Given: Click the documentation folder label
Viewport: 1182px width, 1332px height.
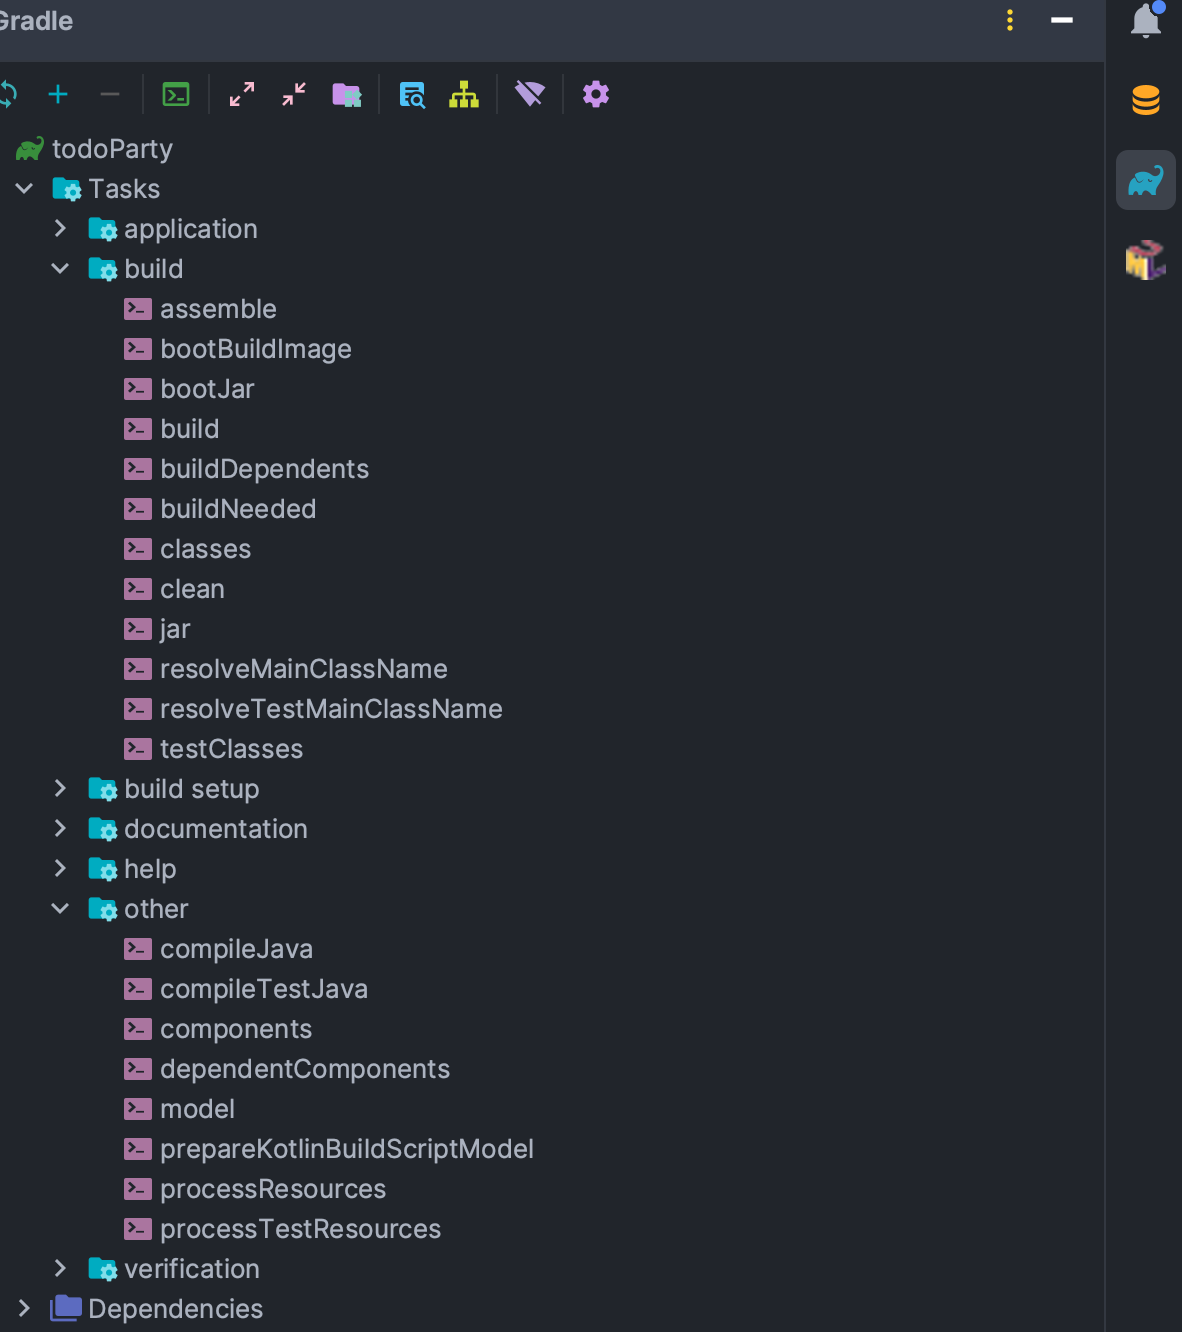Looking at the screenshot, I should pyautogui.click(x=216, y=829).
